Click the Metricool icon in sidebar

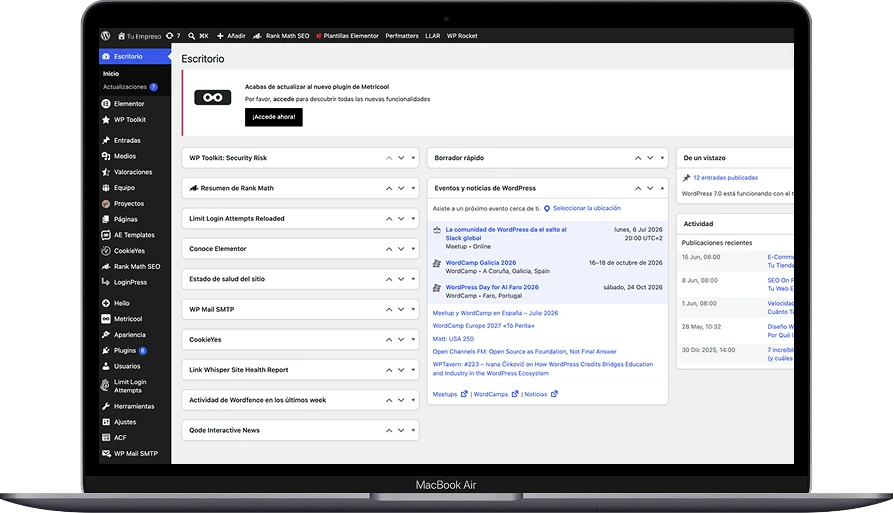[105, 319]
